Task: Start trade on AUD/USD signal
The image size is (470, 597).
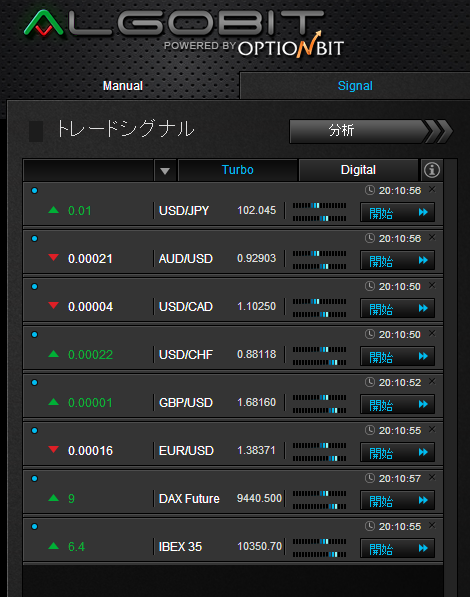Action: (x=397, y=260)
